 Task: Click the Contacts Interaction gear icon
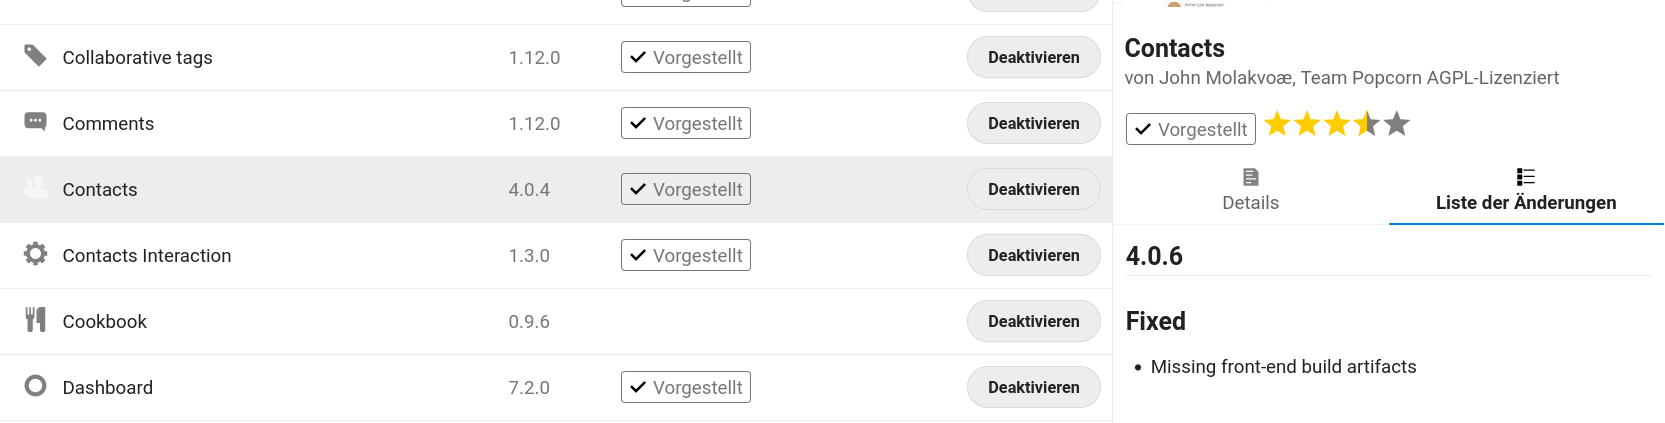(35, 254)
